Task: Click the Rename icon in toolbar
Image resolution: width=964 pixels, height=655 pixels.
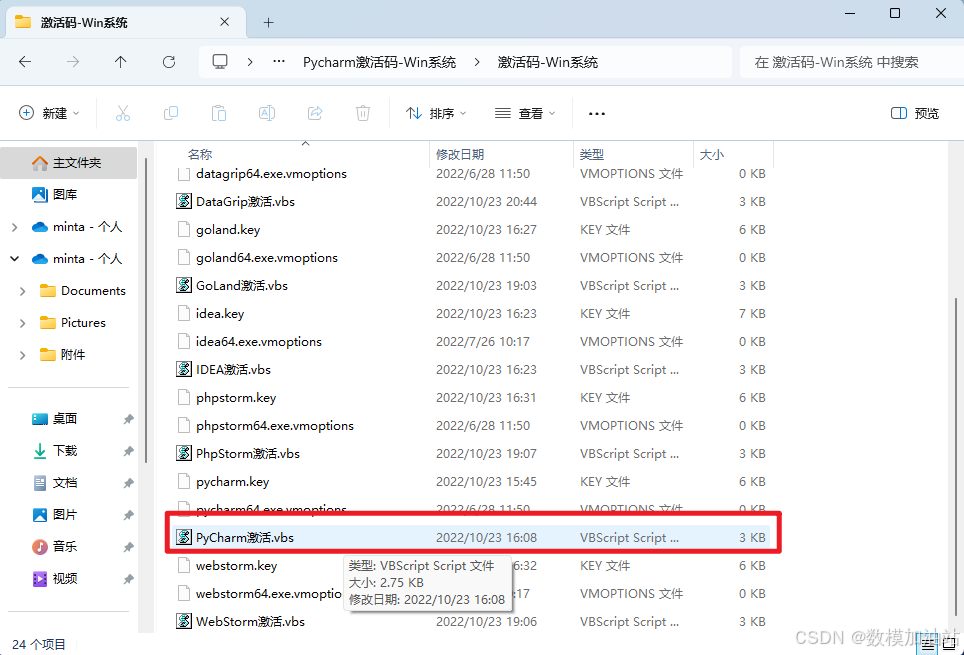Action: pos(267,113)
